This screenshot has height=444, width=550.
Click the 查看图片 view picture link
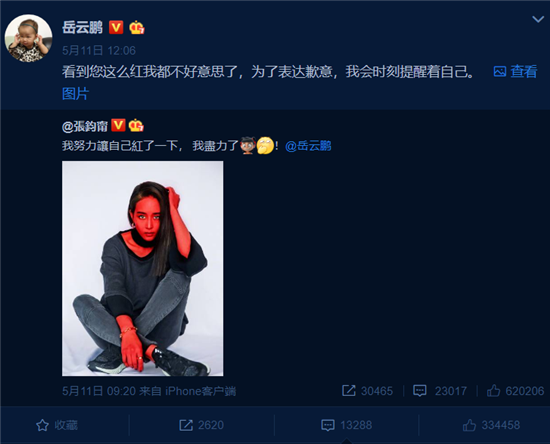pos(515,72)
